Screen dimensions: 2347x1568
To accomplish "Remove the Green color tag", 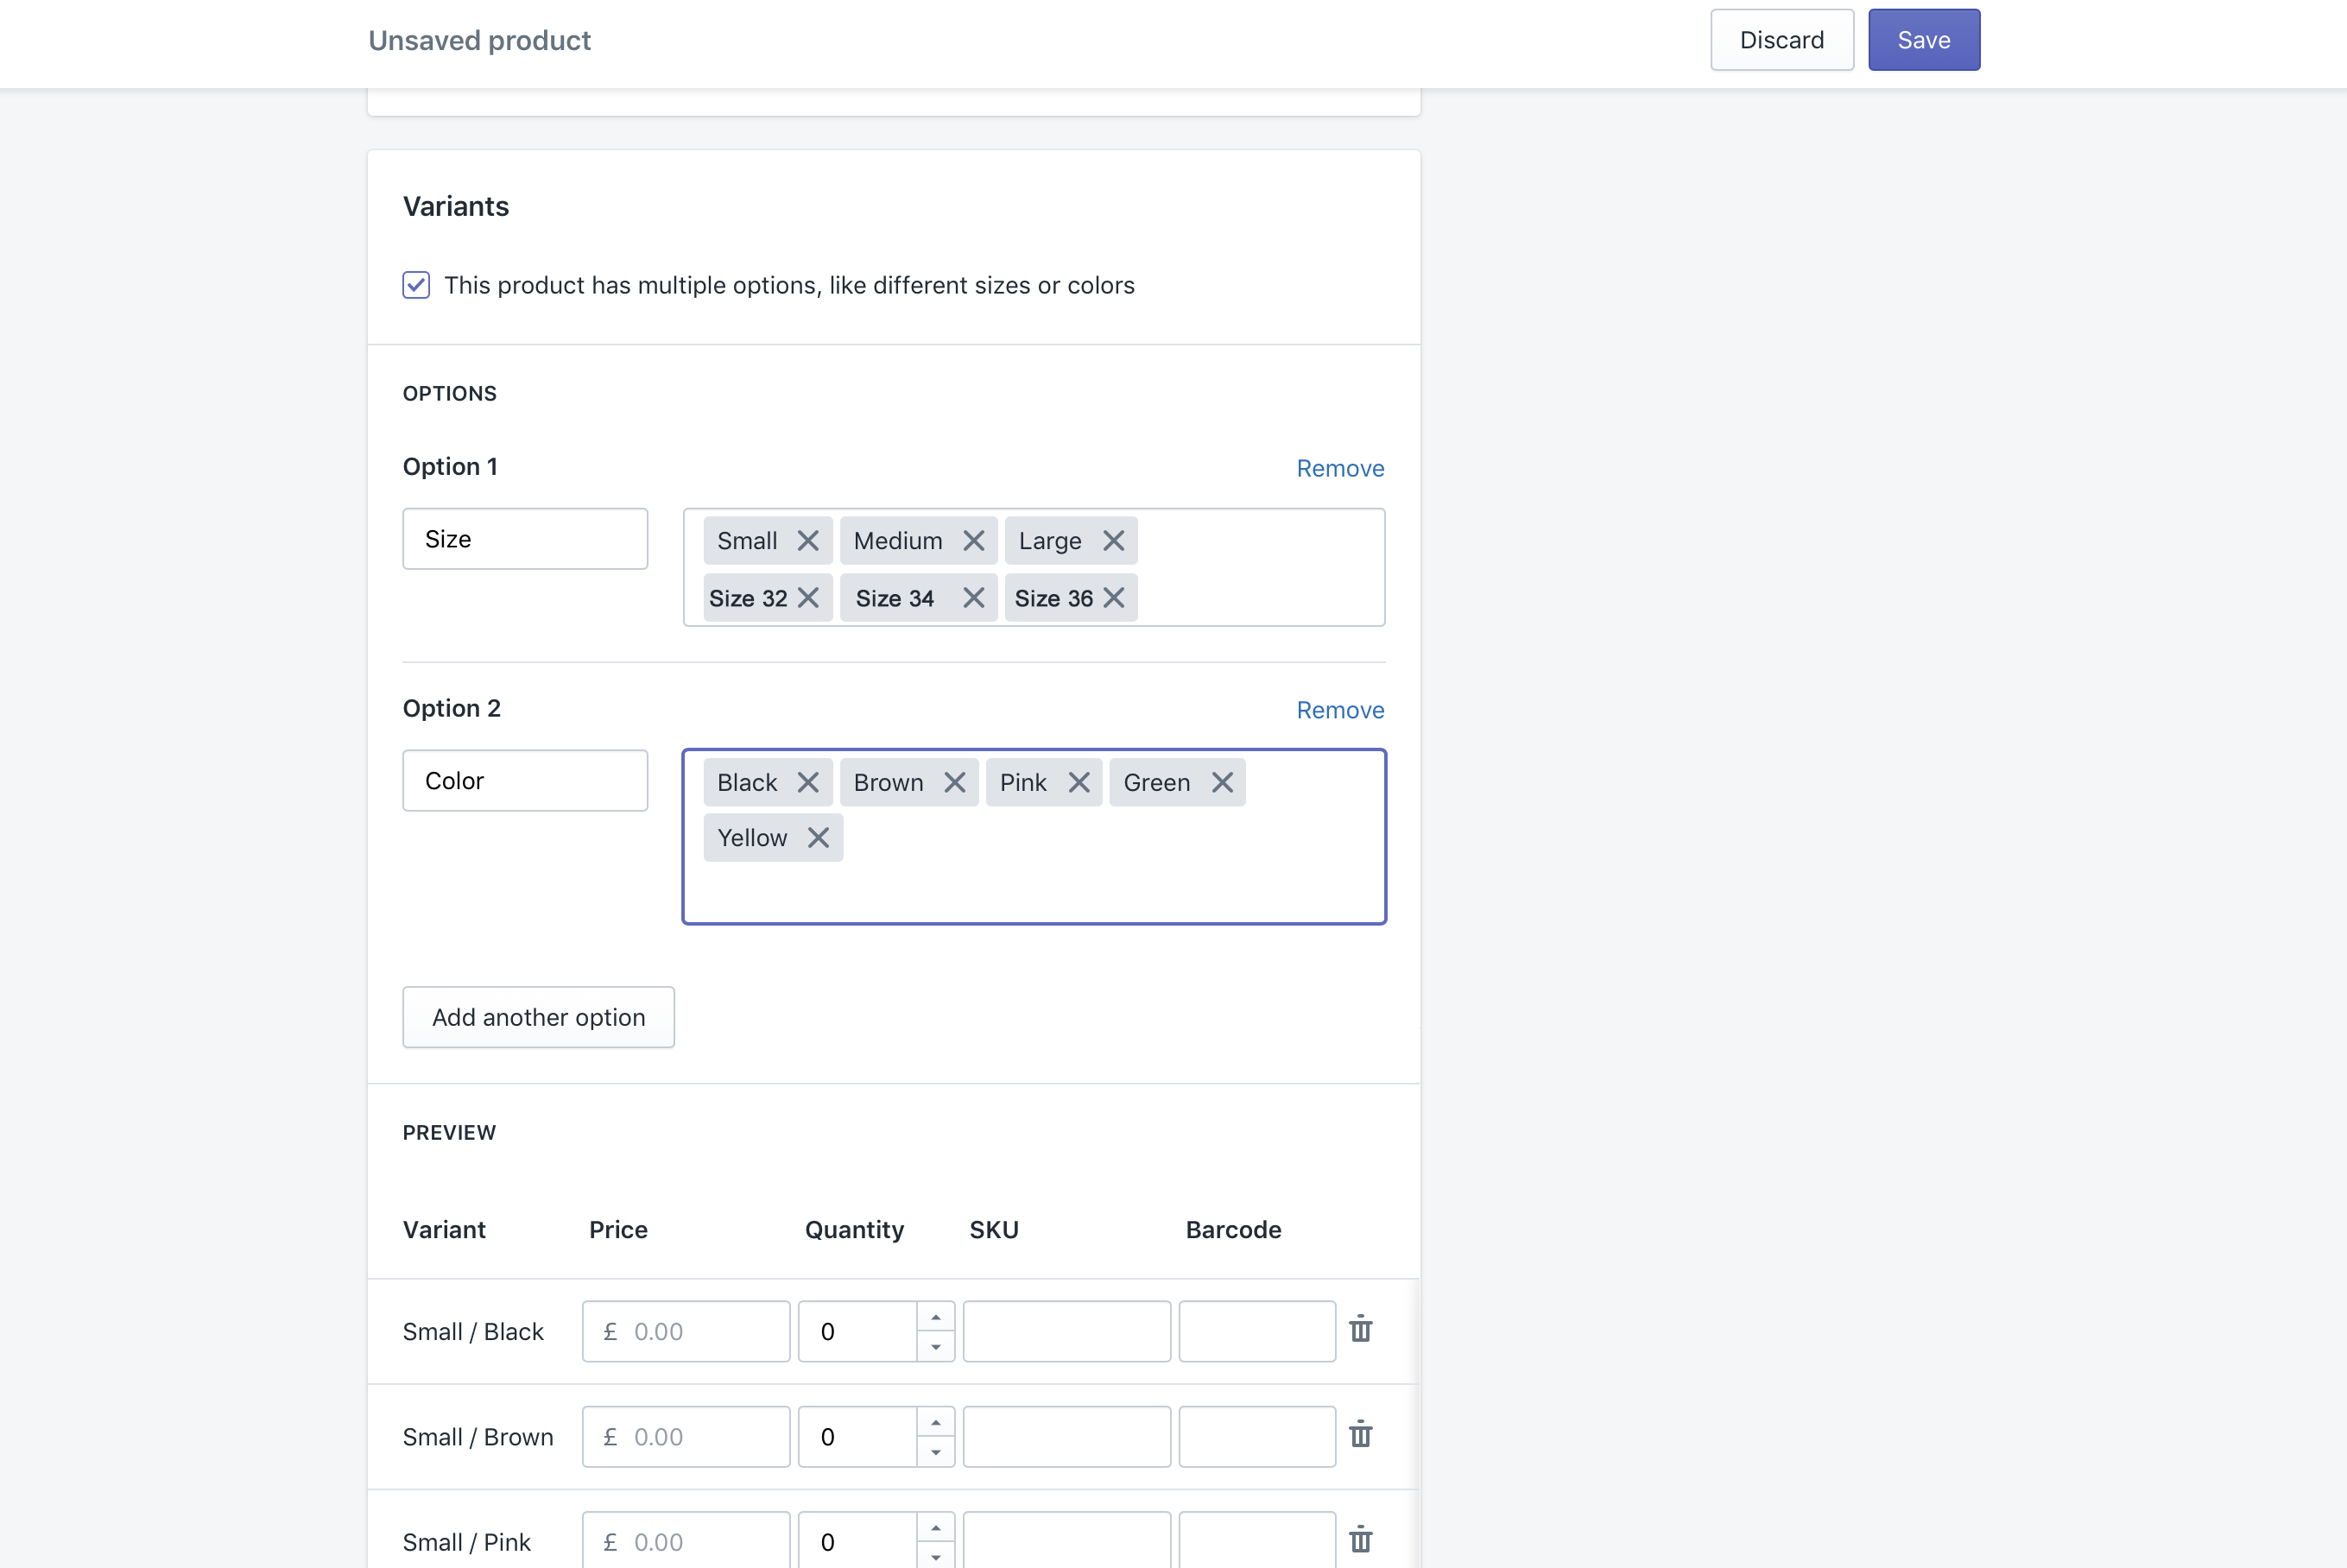I will point(1222,783).
